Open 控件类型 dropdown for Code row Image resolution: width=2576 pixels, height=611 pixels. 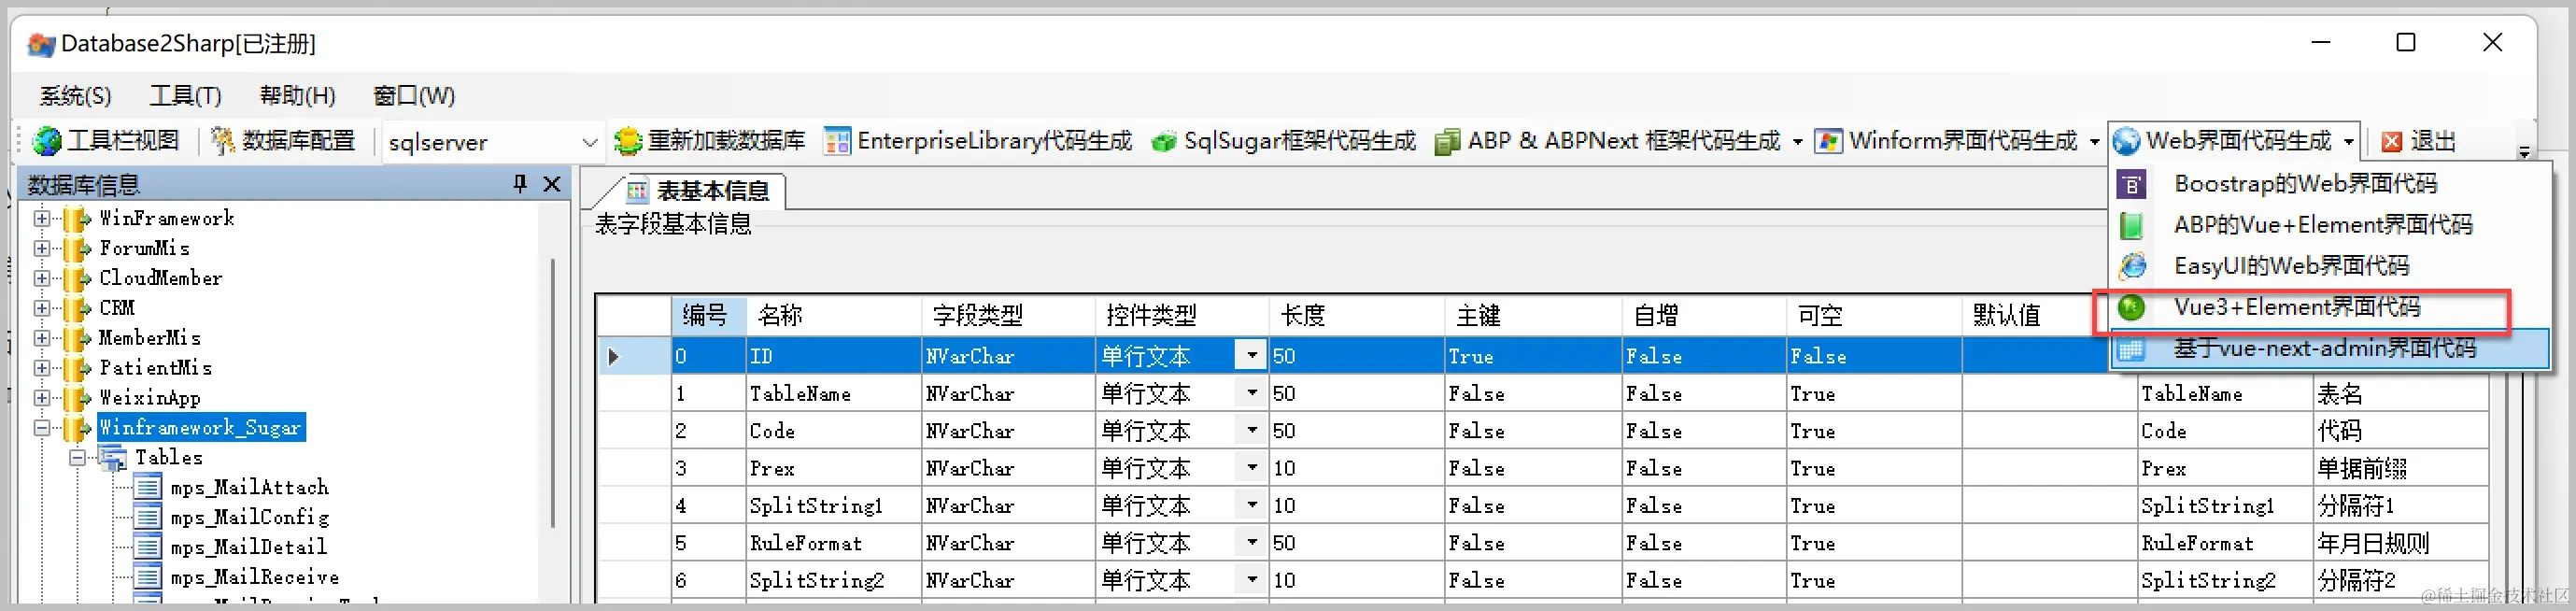point(1251,430)
